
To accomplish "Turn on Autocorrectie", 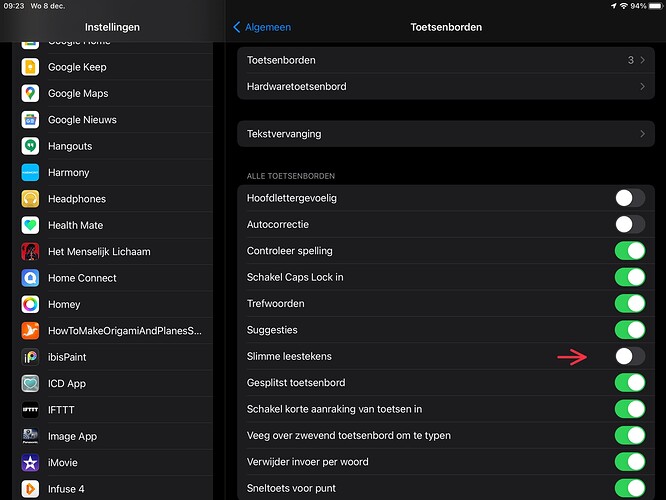I will 630,224.
